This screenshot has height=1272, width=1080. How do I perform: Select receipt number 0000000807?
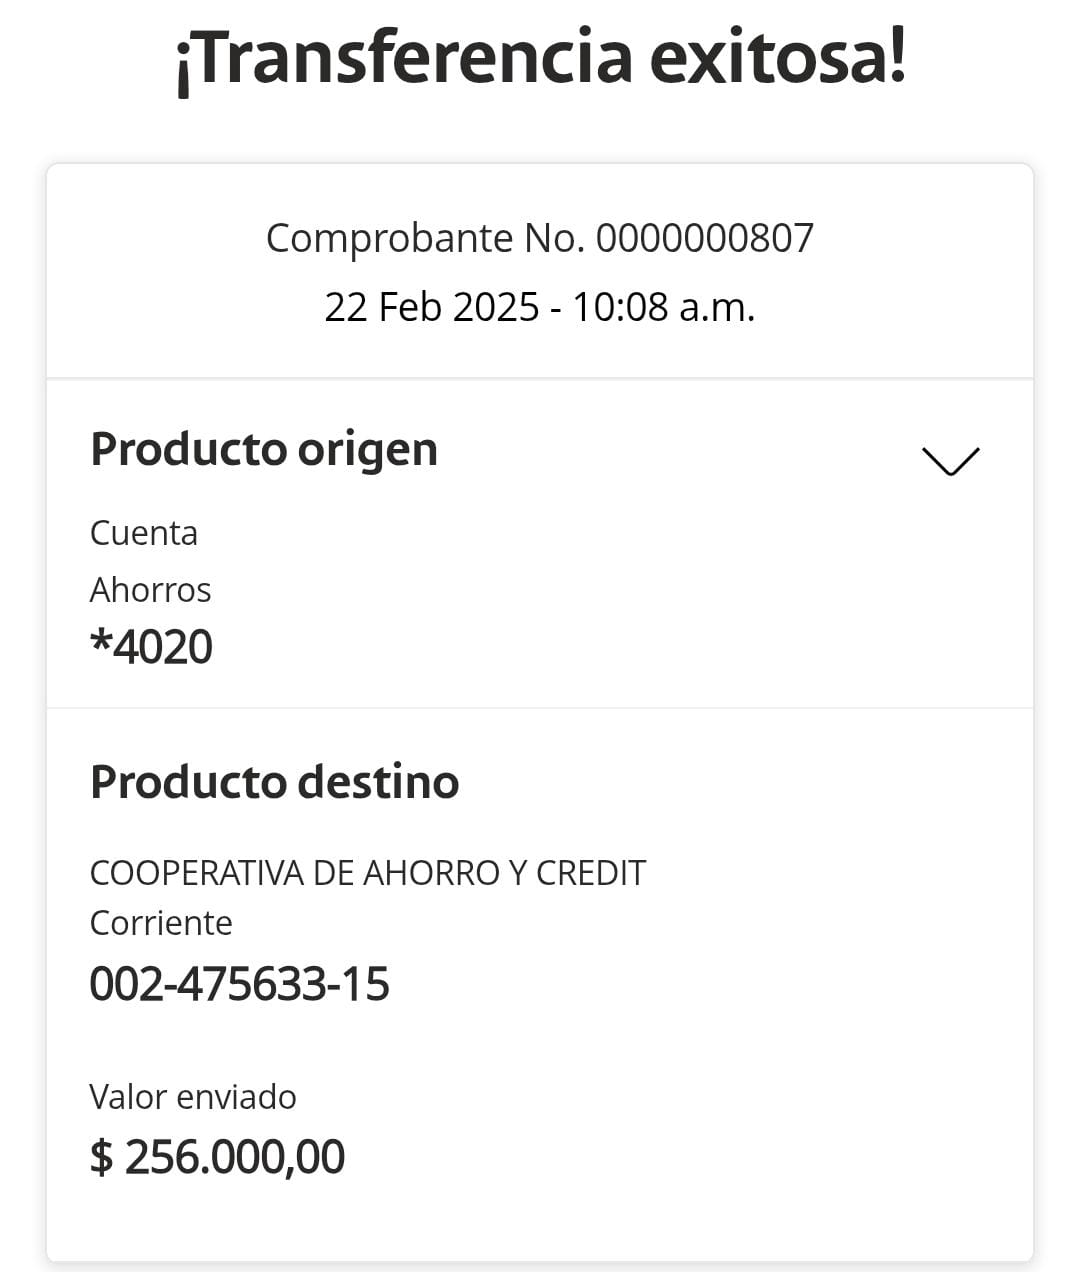point(705,239)
